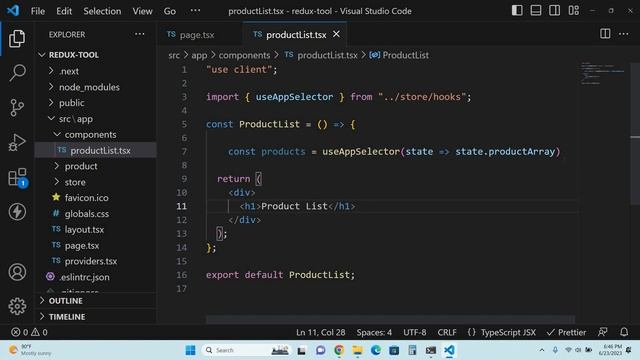This screenshot has width=640, height=360.
Task: Open the Thunder Client lightning icon
Action: 17,211
